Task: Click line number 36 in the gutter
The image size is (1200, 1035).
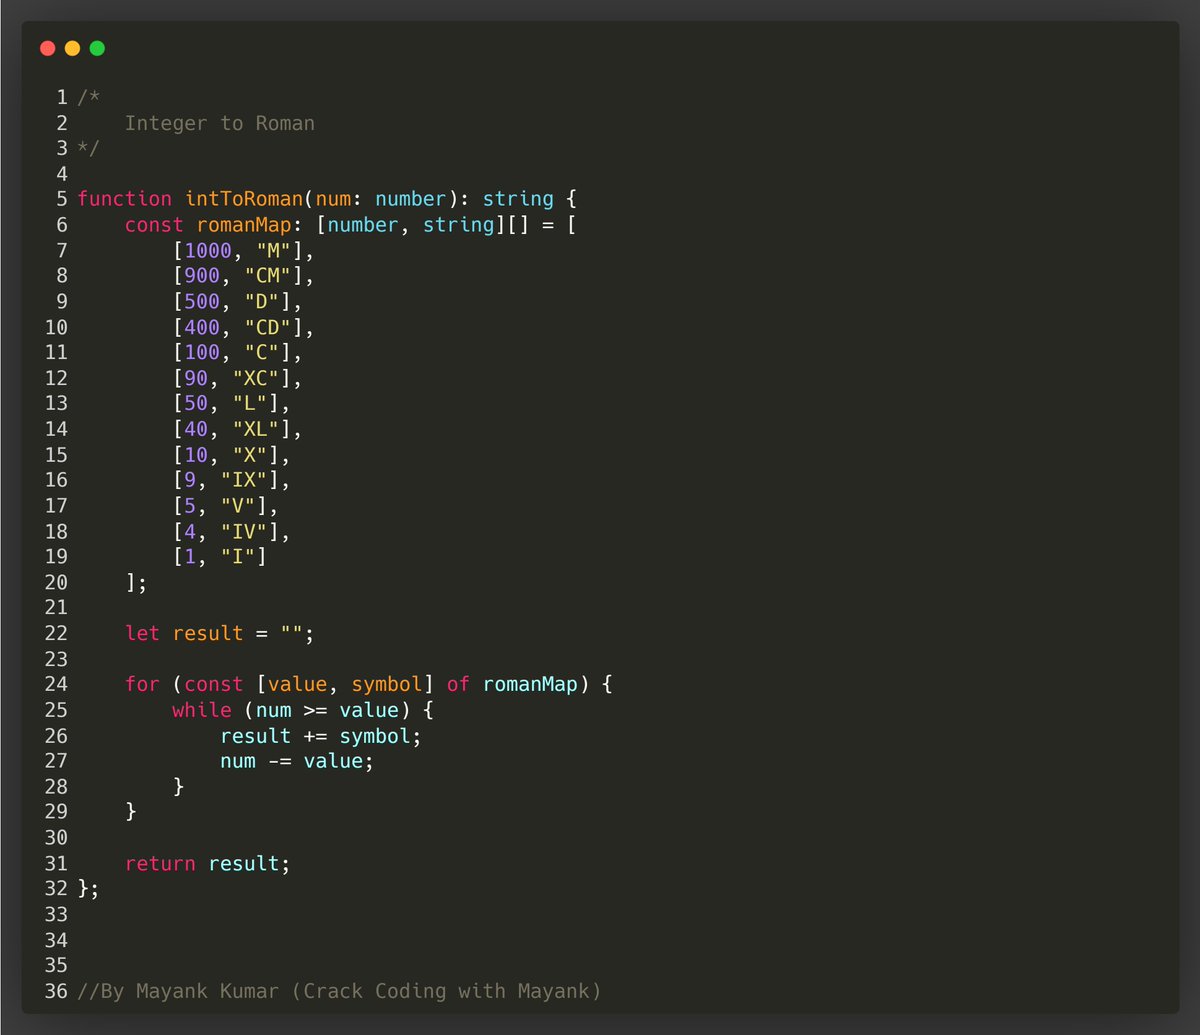Action: pyautogui.click(x=57, y=991)
